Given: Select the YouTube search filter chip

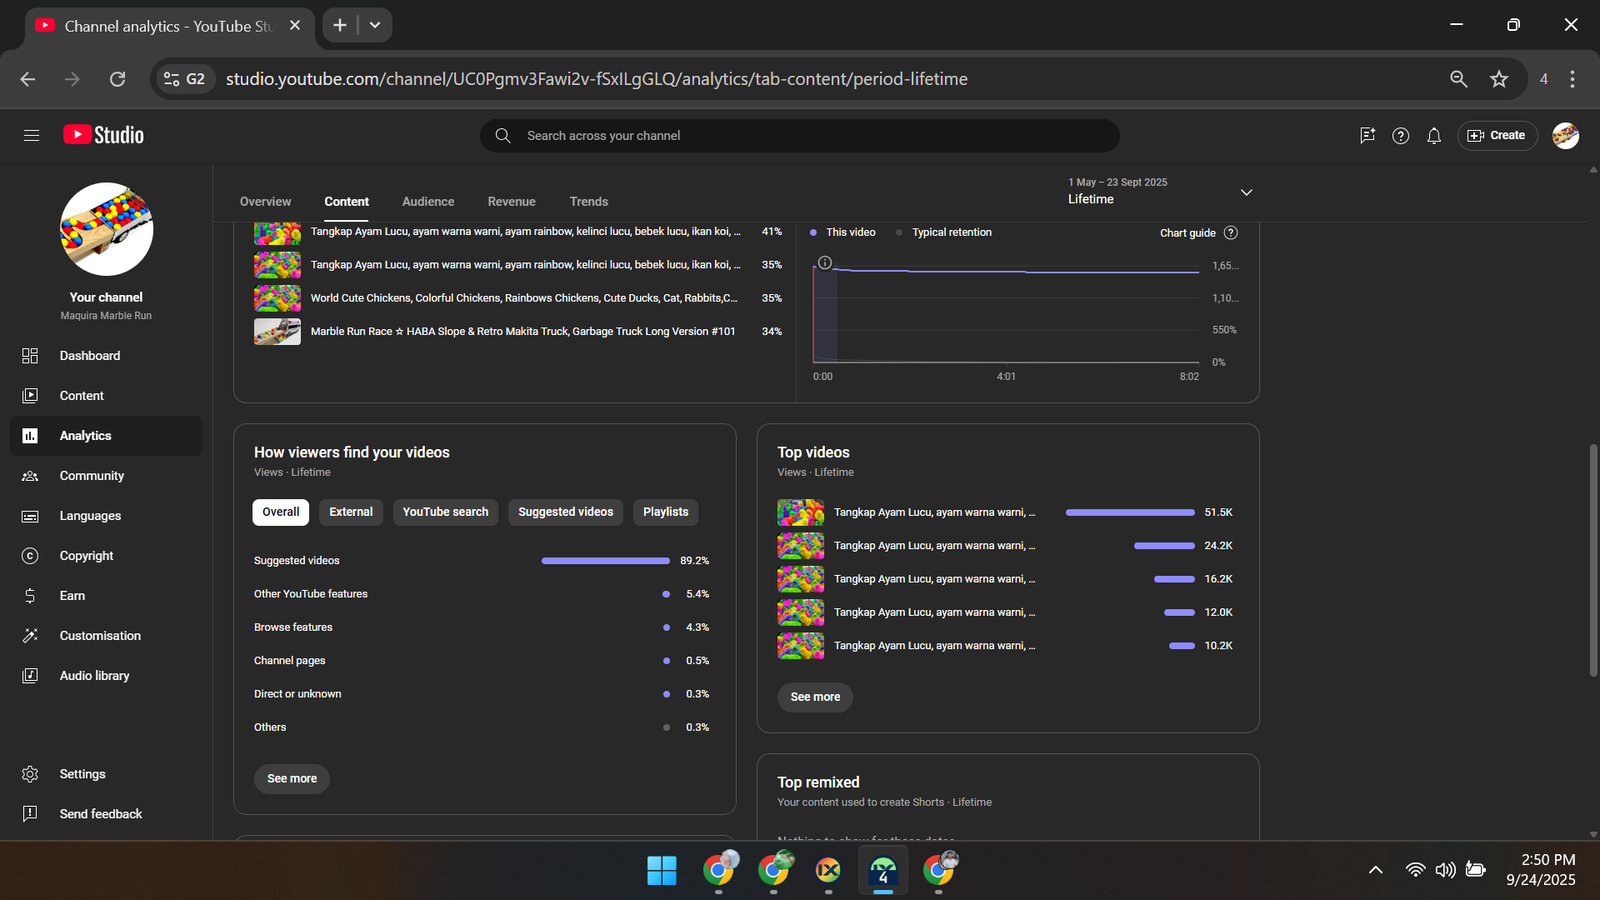Looking at the screenshot, I should click(445, 512).
